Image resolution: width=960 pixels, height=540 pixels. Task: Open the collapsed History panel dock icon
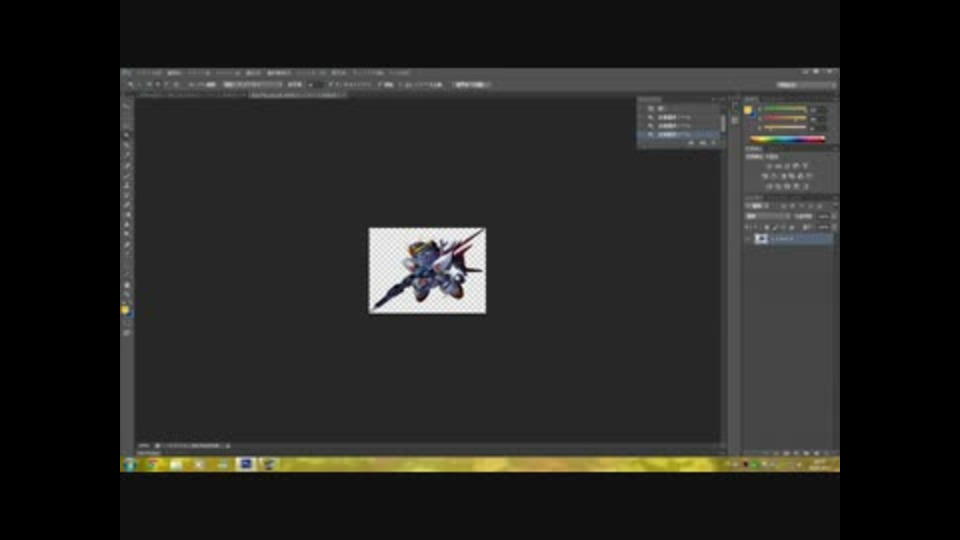(x=735, y=107)
